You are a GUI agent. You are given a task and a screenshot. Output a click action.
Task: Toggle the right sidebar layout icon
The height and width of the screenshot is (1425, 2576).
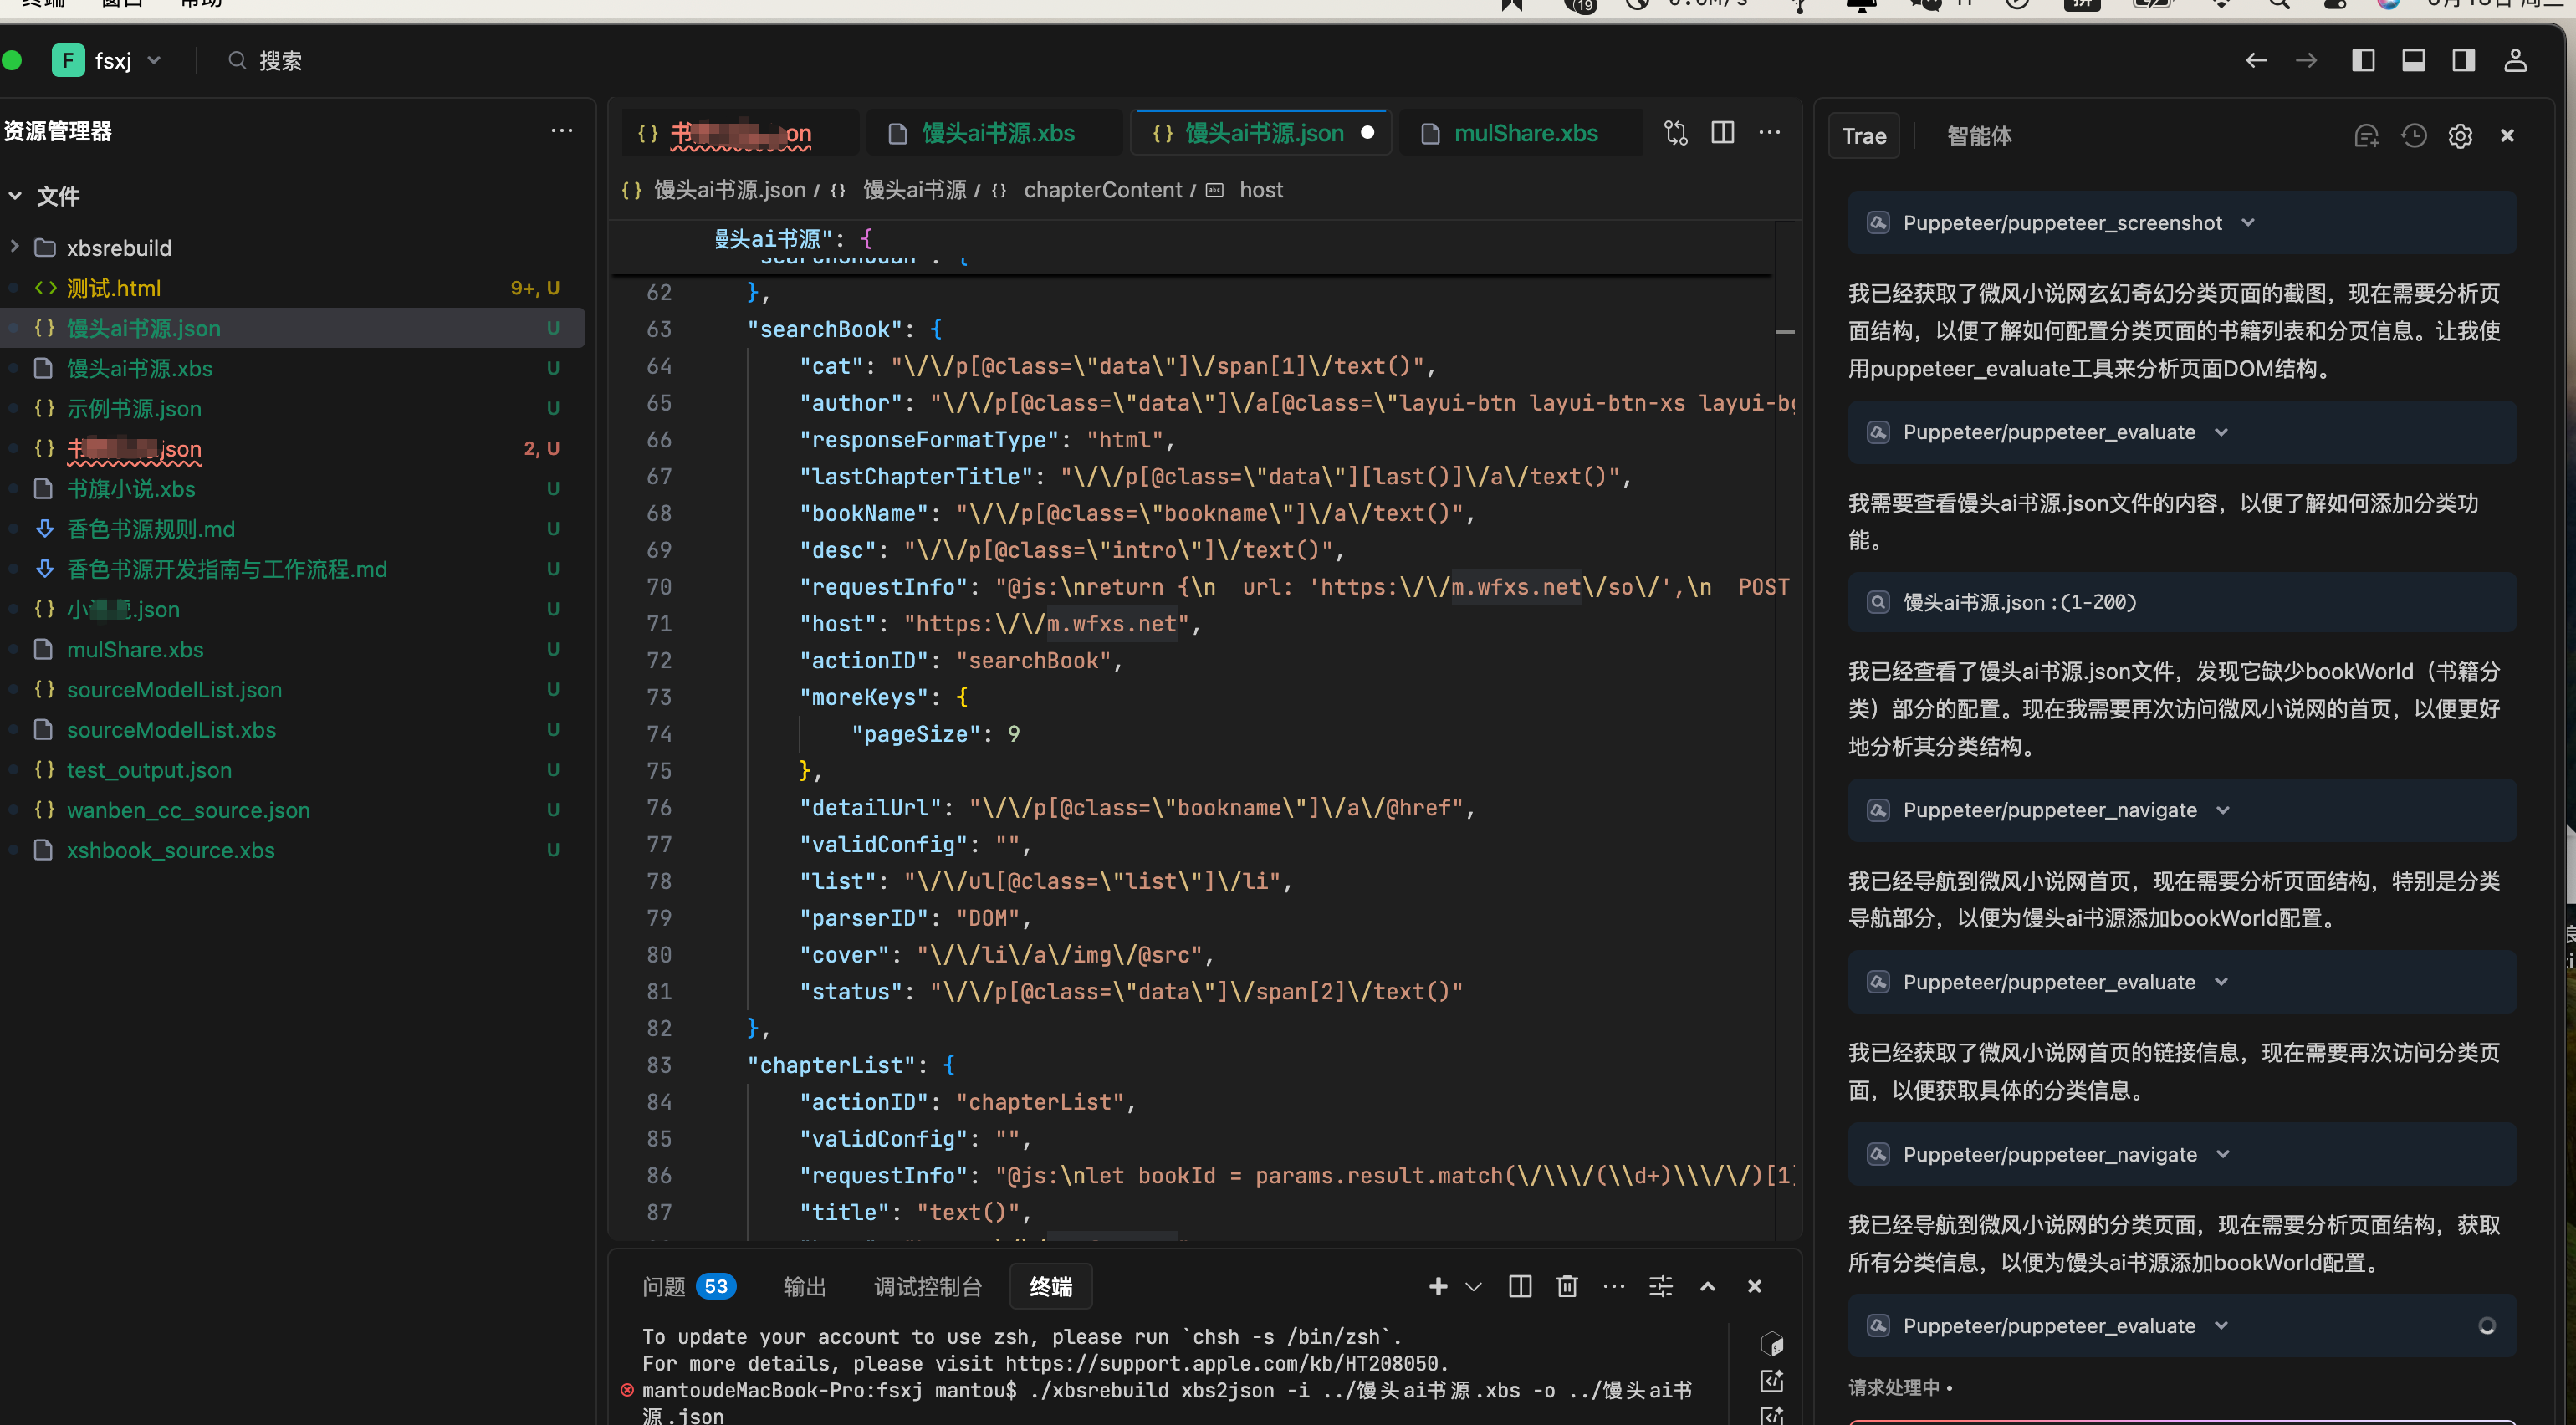pos(2463,61)
